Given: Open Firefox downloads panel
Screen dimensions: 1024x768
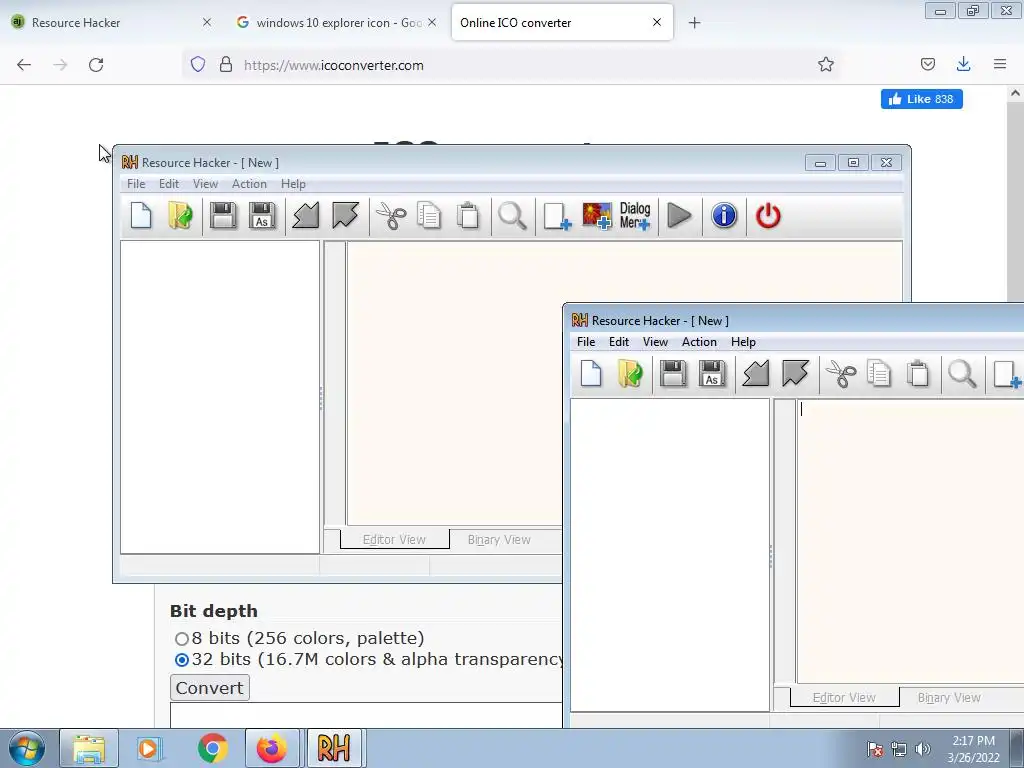Looking at the screenshot, I should coord(963,64).
